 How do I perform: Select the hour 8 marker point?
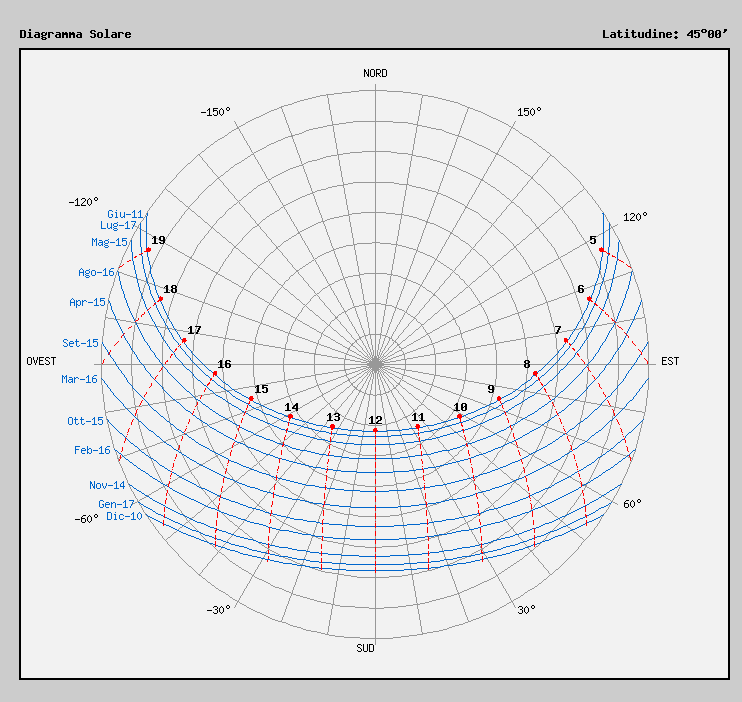click(x=535, y=374)
